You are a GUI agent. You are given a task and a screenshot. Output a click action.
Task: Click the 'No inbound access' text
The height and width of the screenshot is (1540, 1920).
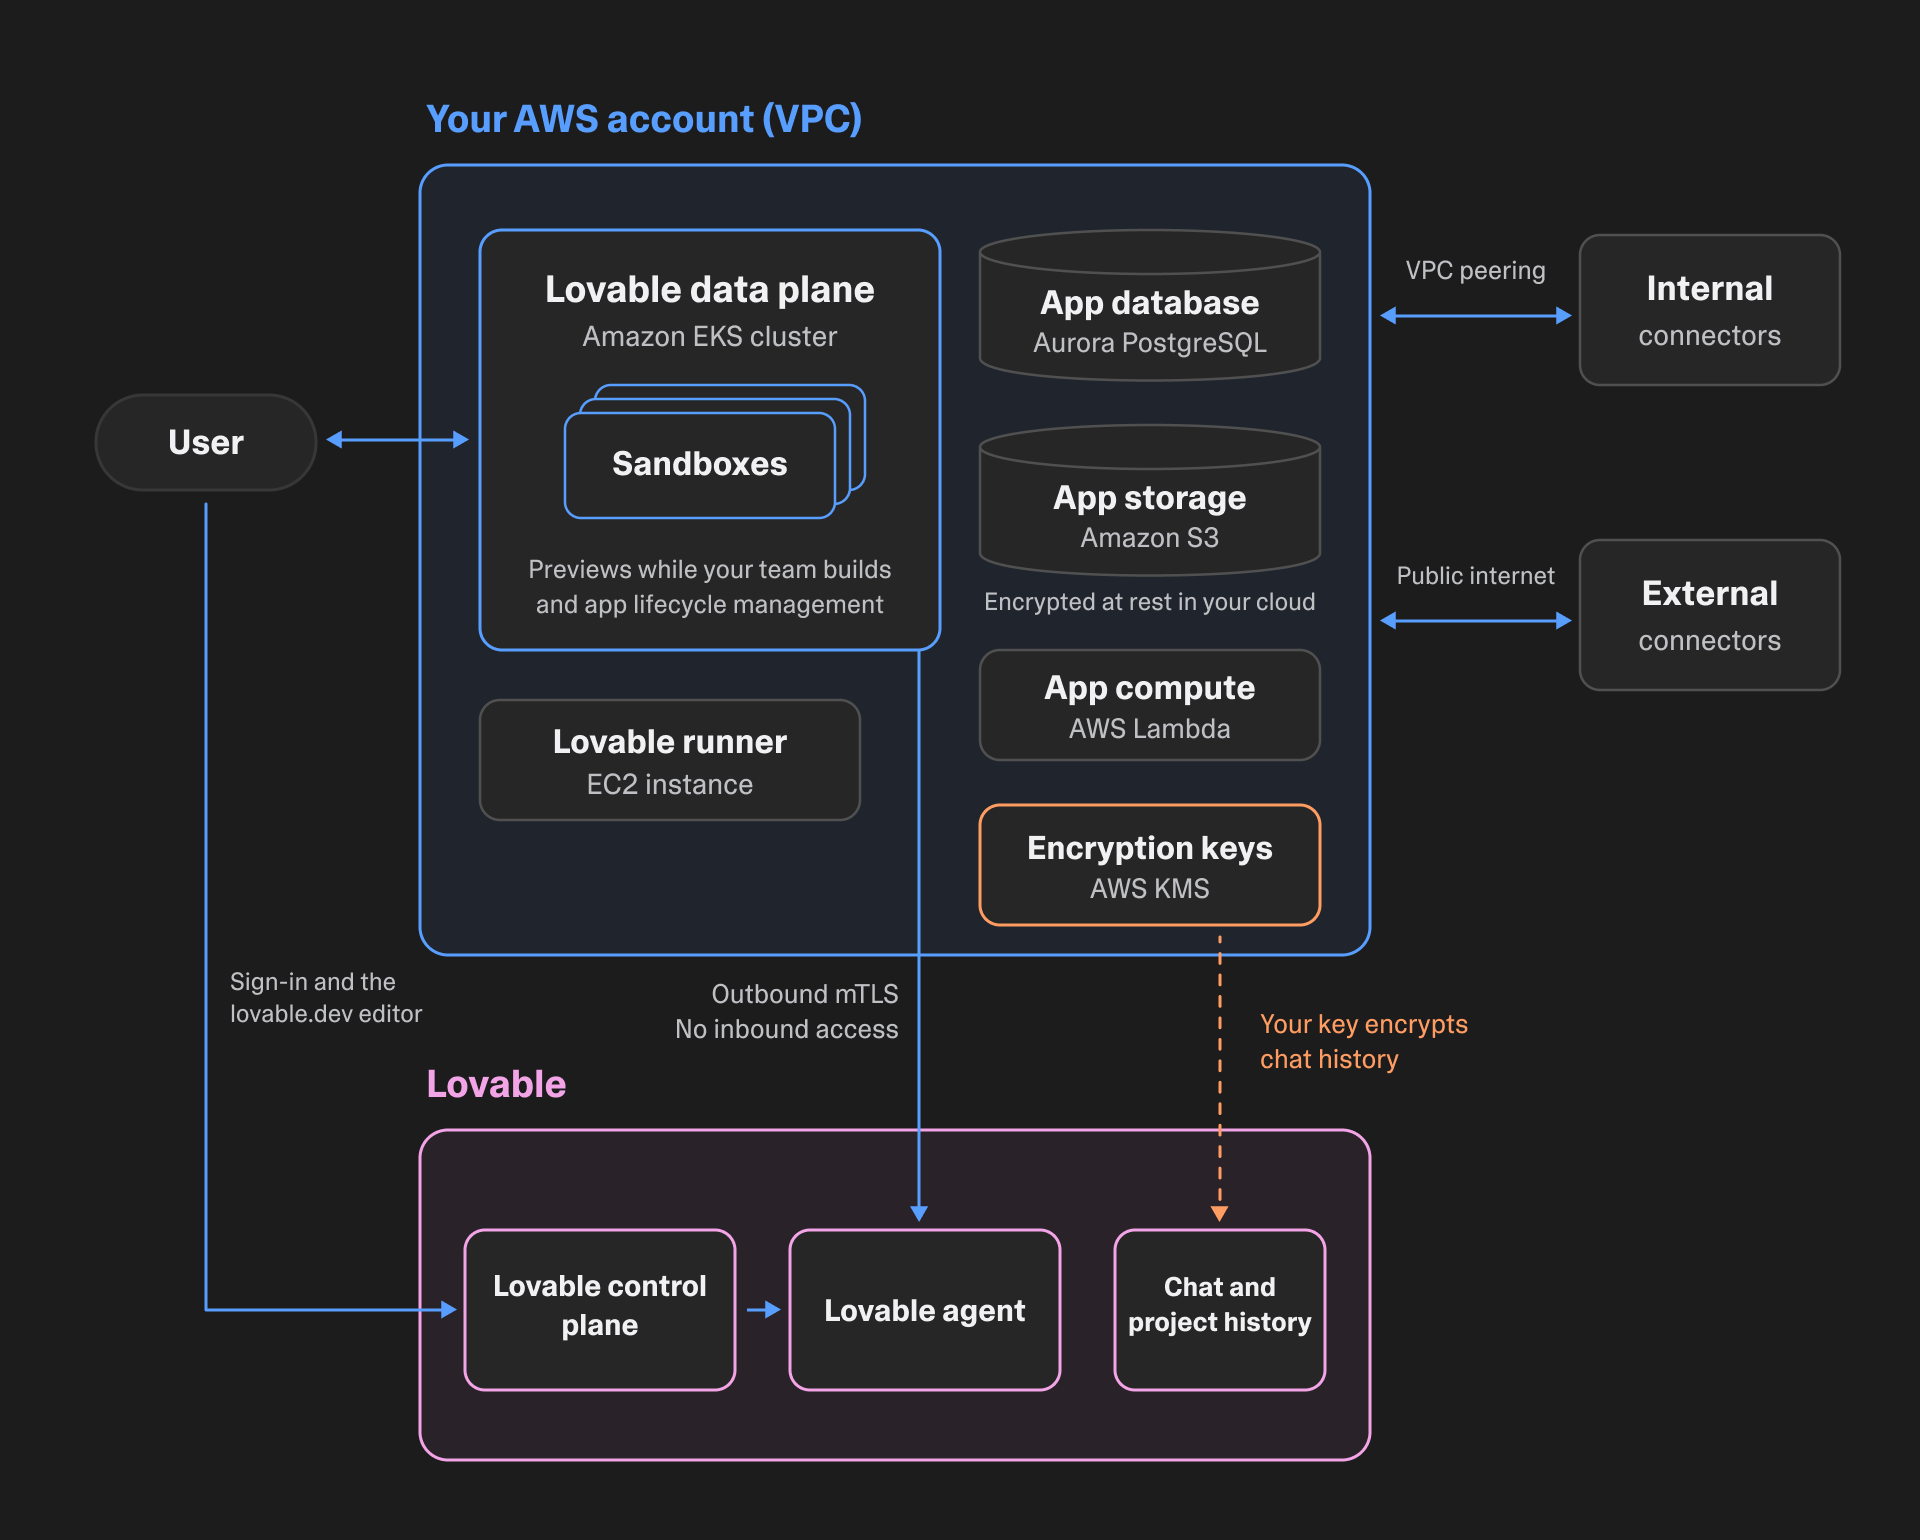pyautogui.click(x=787, y=1029)
